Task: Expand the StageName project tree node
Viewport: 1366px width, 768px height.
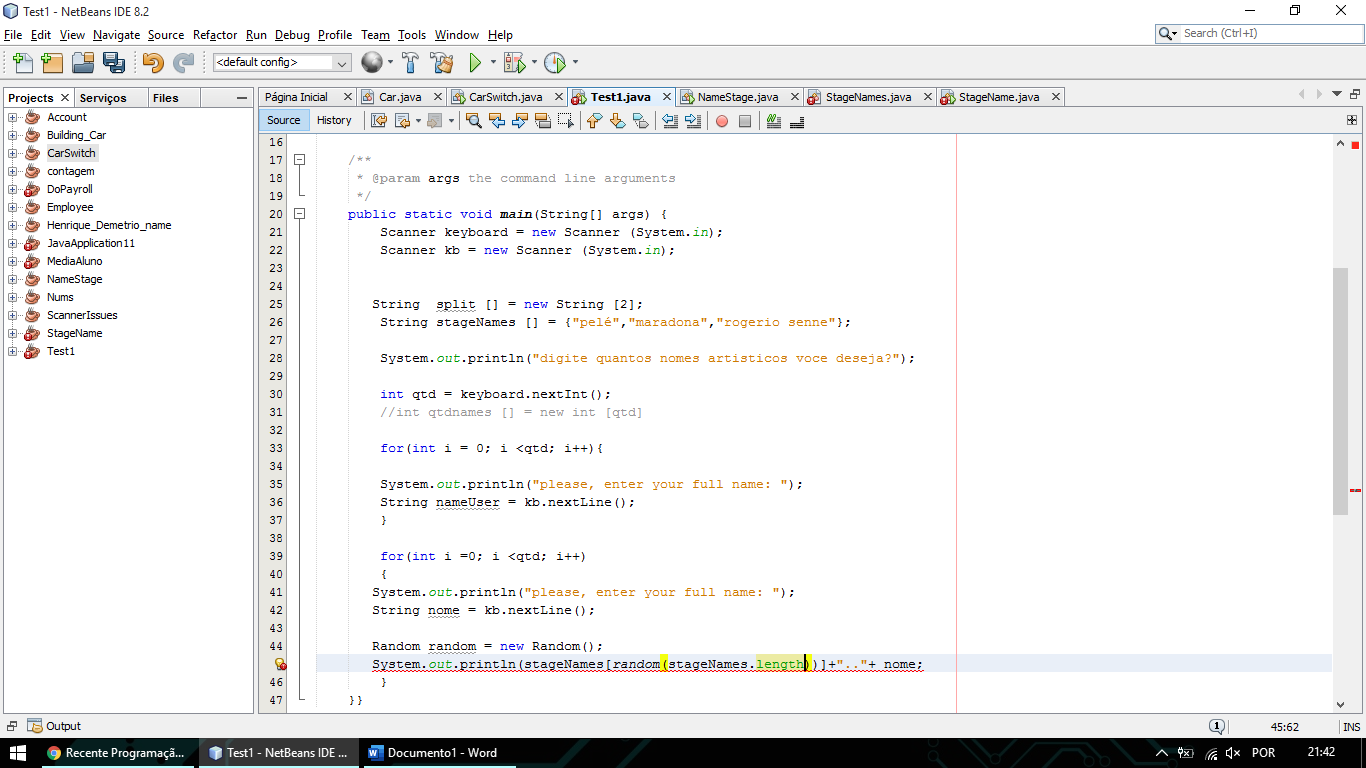Action: click(x=13, y=333)
